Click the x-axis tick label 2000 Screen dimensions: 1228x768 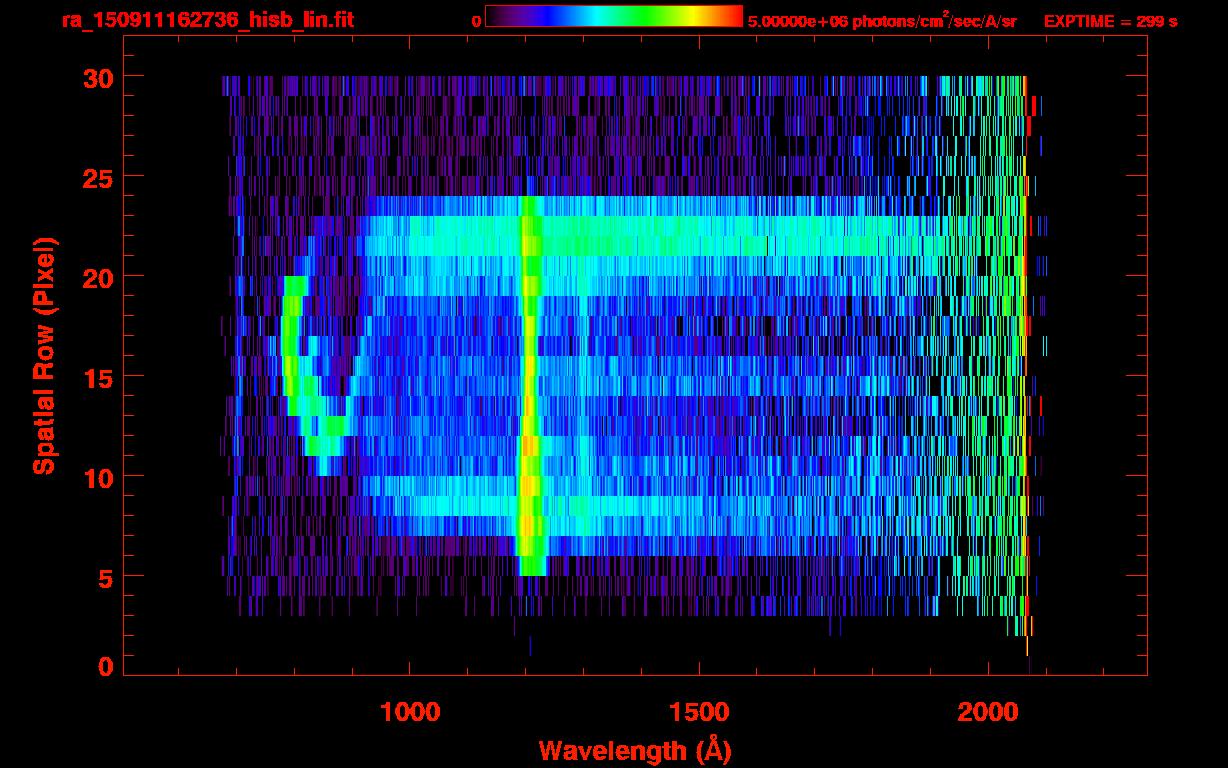(988, 712)
